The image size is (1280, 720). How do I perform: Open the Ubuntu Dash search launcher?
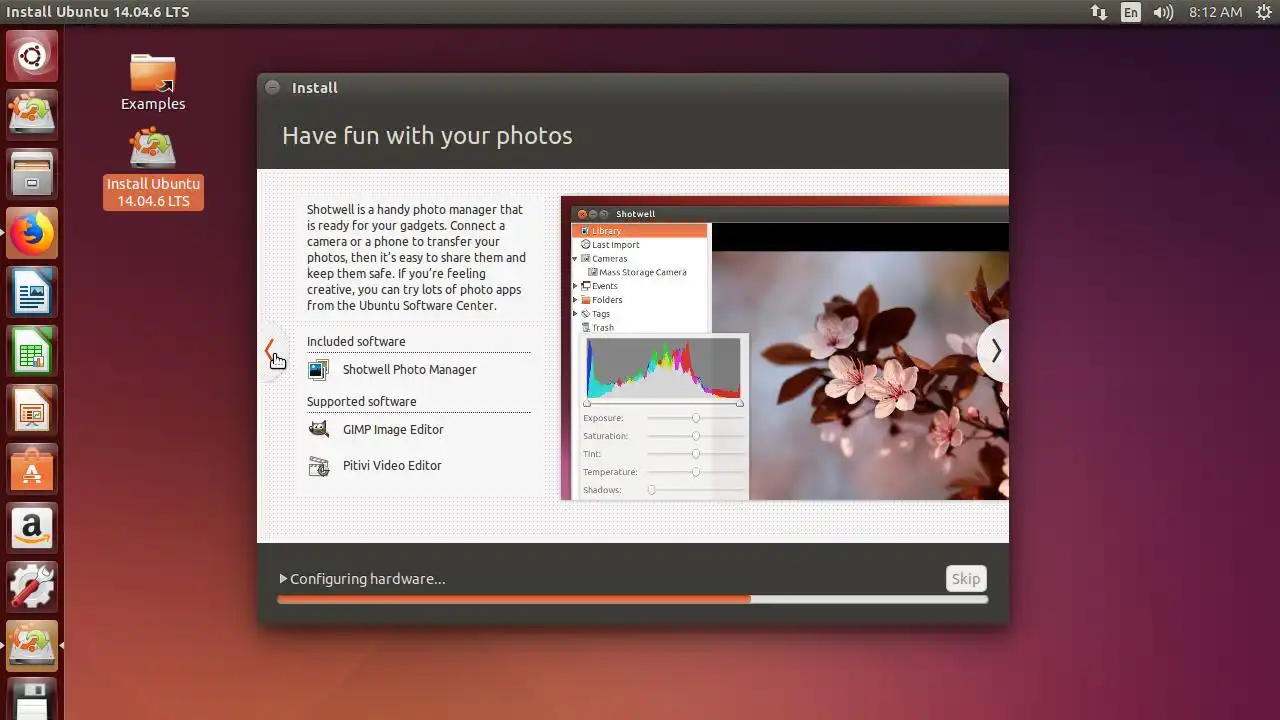(x=32, y=56)
